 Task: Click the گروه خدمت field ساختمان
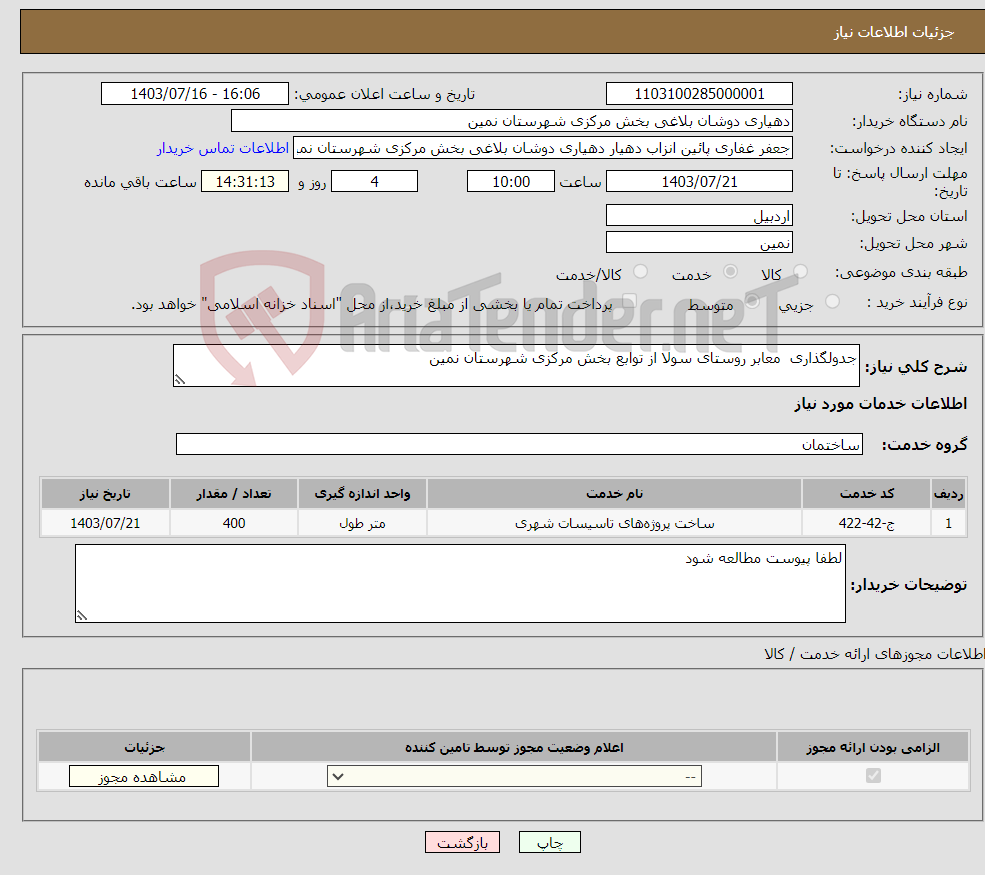tap(520, 444)
